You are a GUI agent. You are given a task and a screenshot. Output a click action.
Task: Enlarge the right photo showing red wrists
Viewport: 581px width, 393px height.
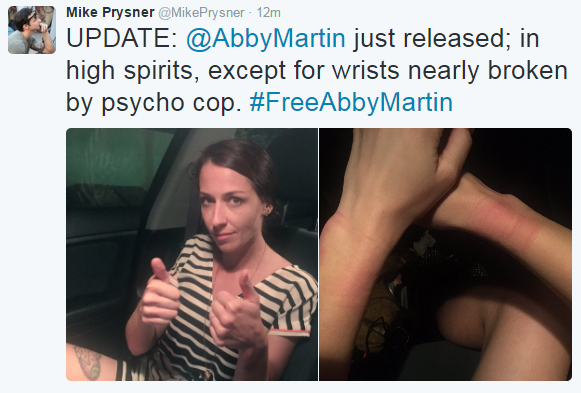[x=445, y=254]
